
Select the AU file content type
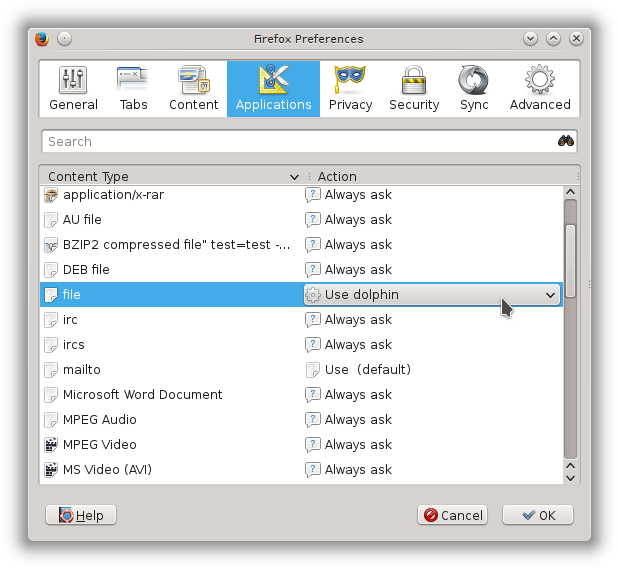tap(302, 220)
